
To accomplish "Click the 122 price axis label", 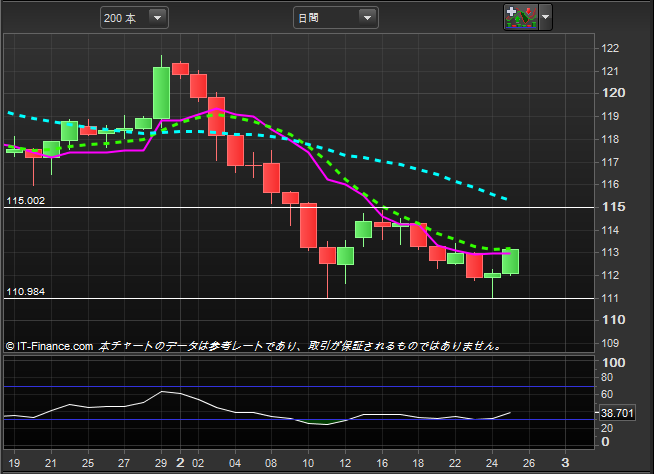I will (x=610, y=48).
